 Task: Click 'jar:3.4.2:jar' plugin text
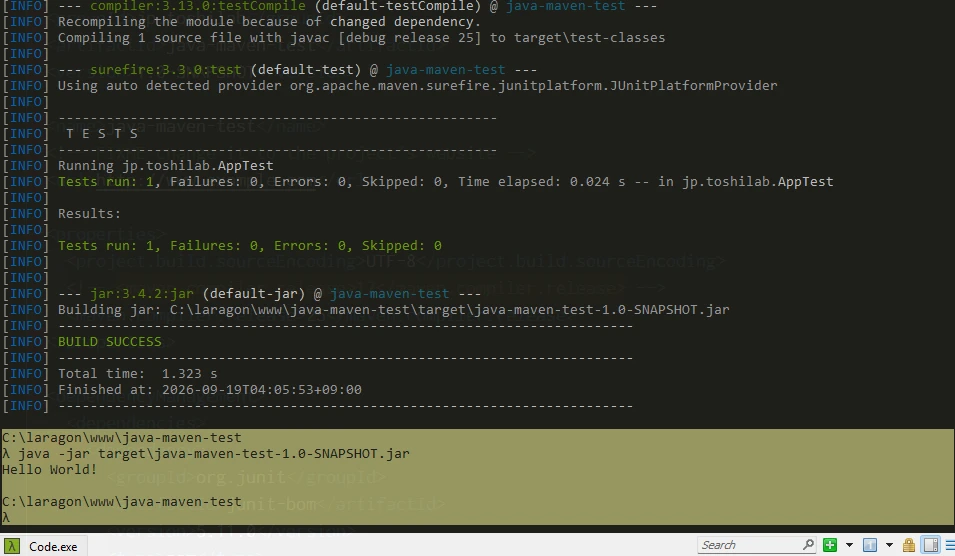pyautogui.click(x=141, y=294)
